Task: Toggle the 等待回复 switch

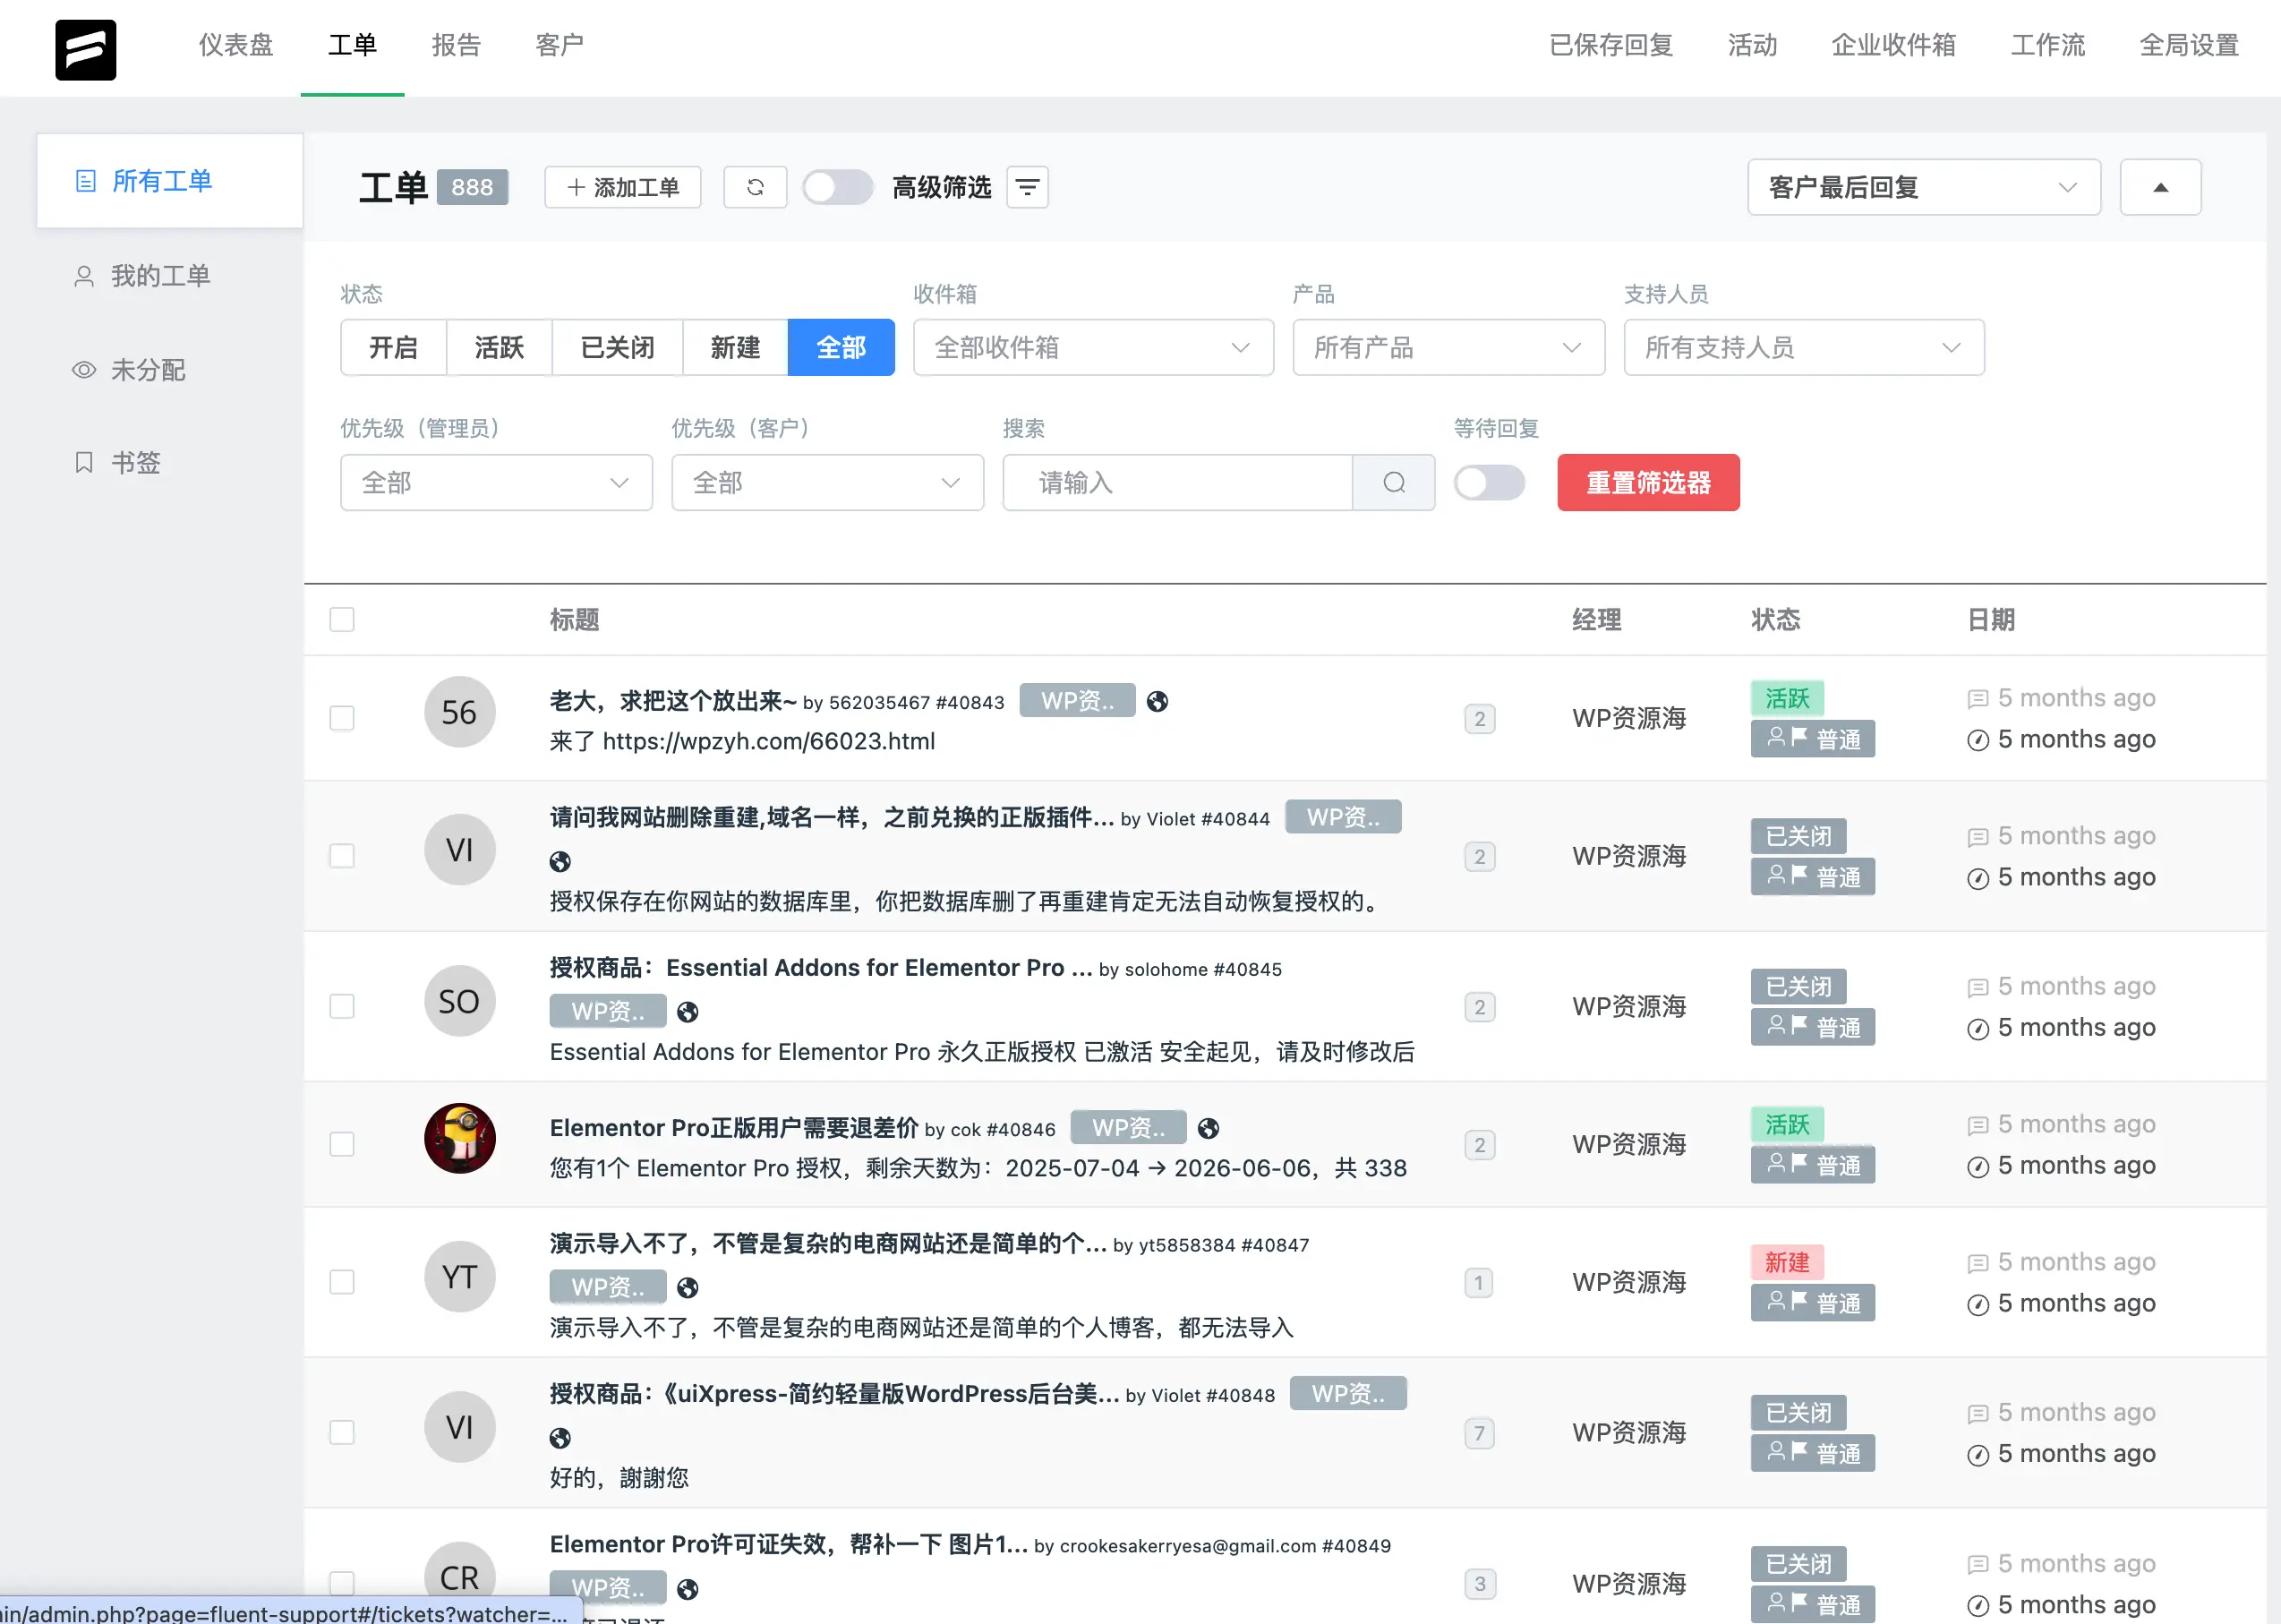Action: click(1489, 483)
